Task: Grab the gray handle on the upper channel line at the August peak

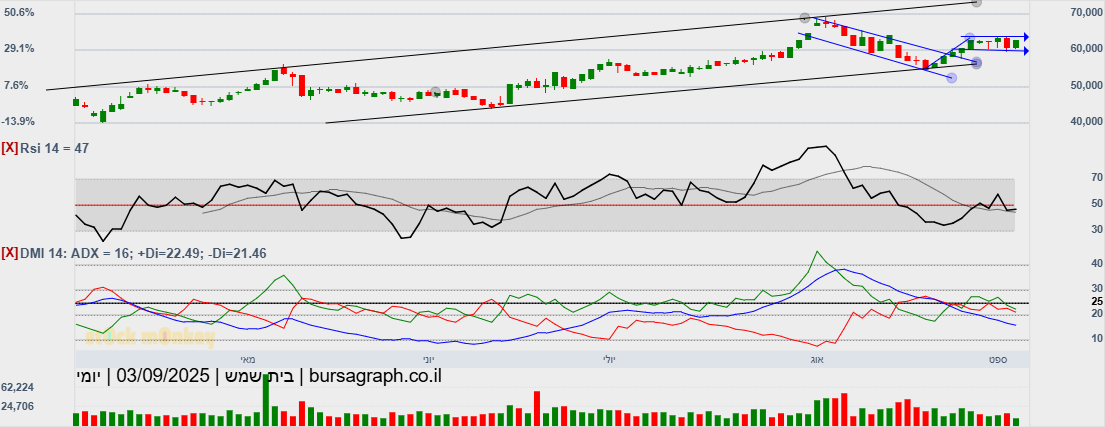Action: [x=805, y=18]
